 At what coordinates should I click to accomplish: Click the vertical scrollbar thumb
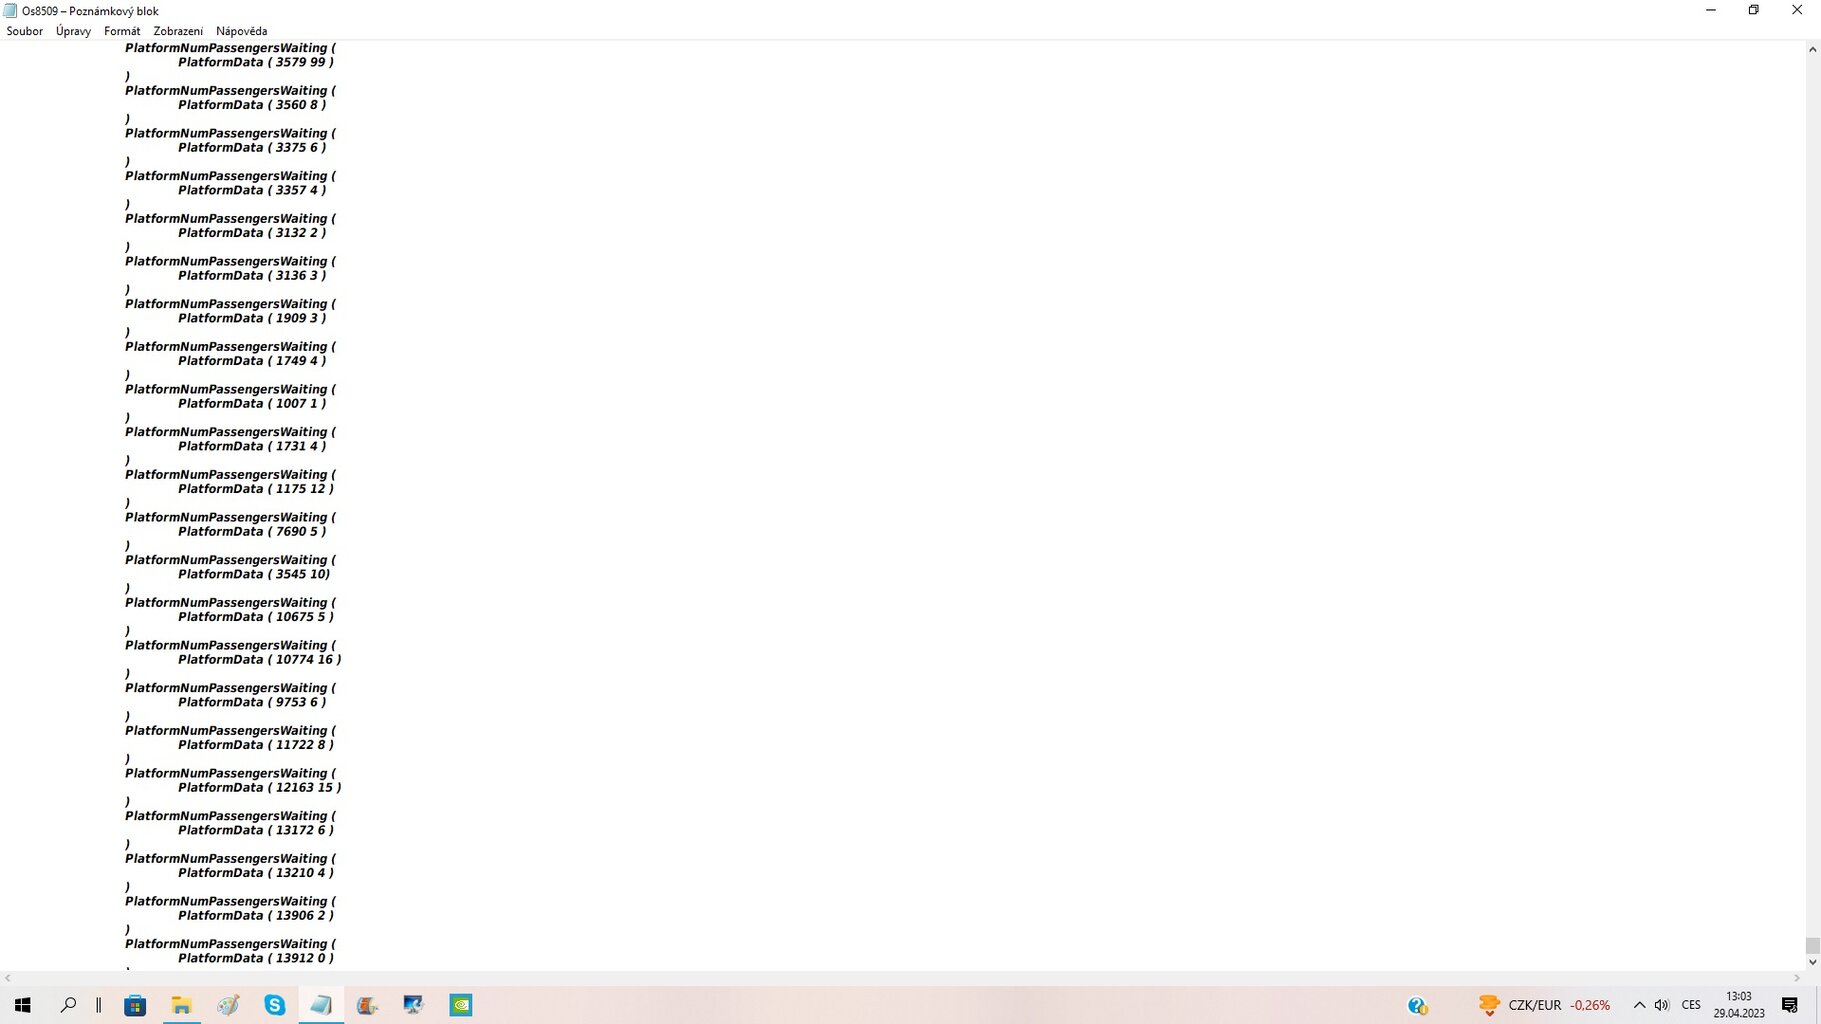coord(1812,945)
